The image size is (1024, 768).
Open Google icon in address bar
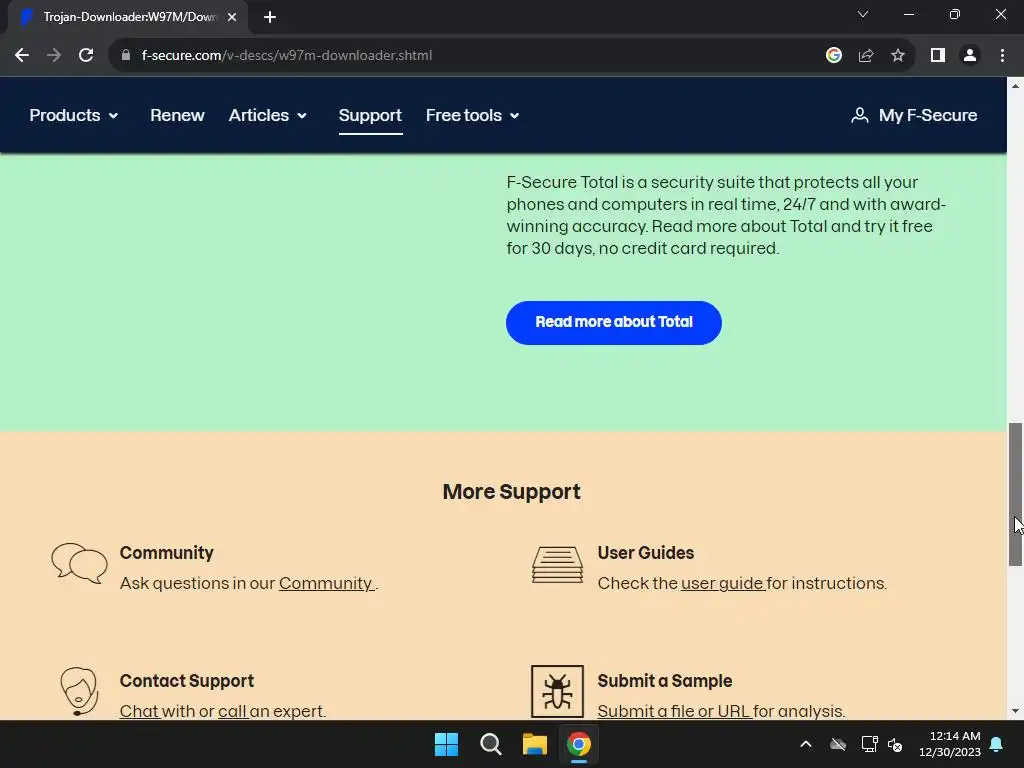coord(833,56)
